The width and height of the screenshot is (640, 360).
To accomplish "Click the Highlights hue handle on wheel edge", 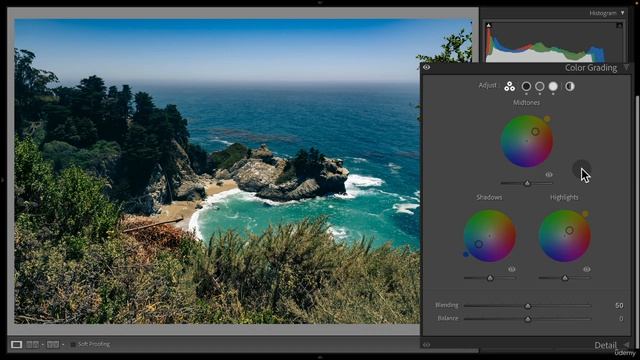I will [x=585, y=214].
